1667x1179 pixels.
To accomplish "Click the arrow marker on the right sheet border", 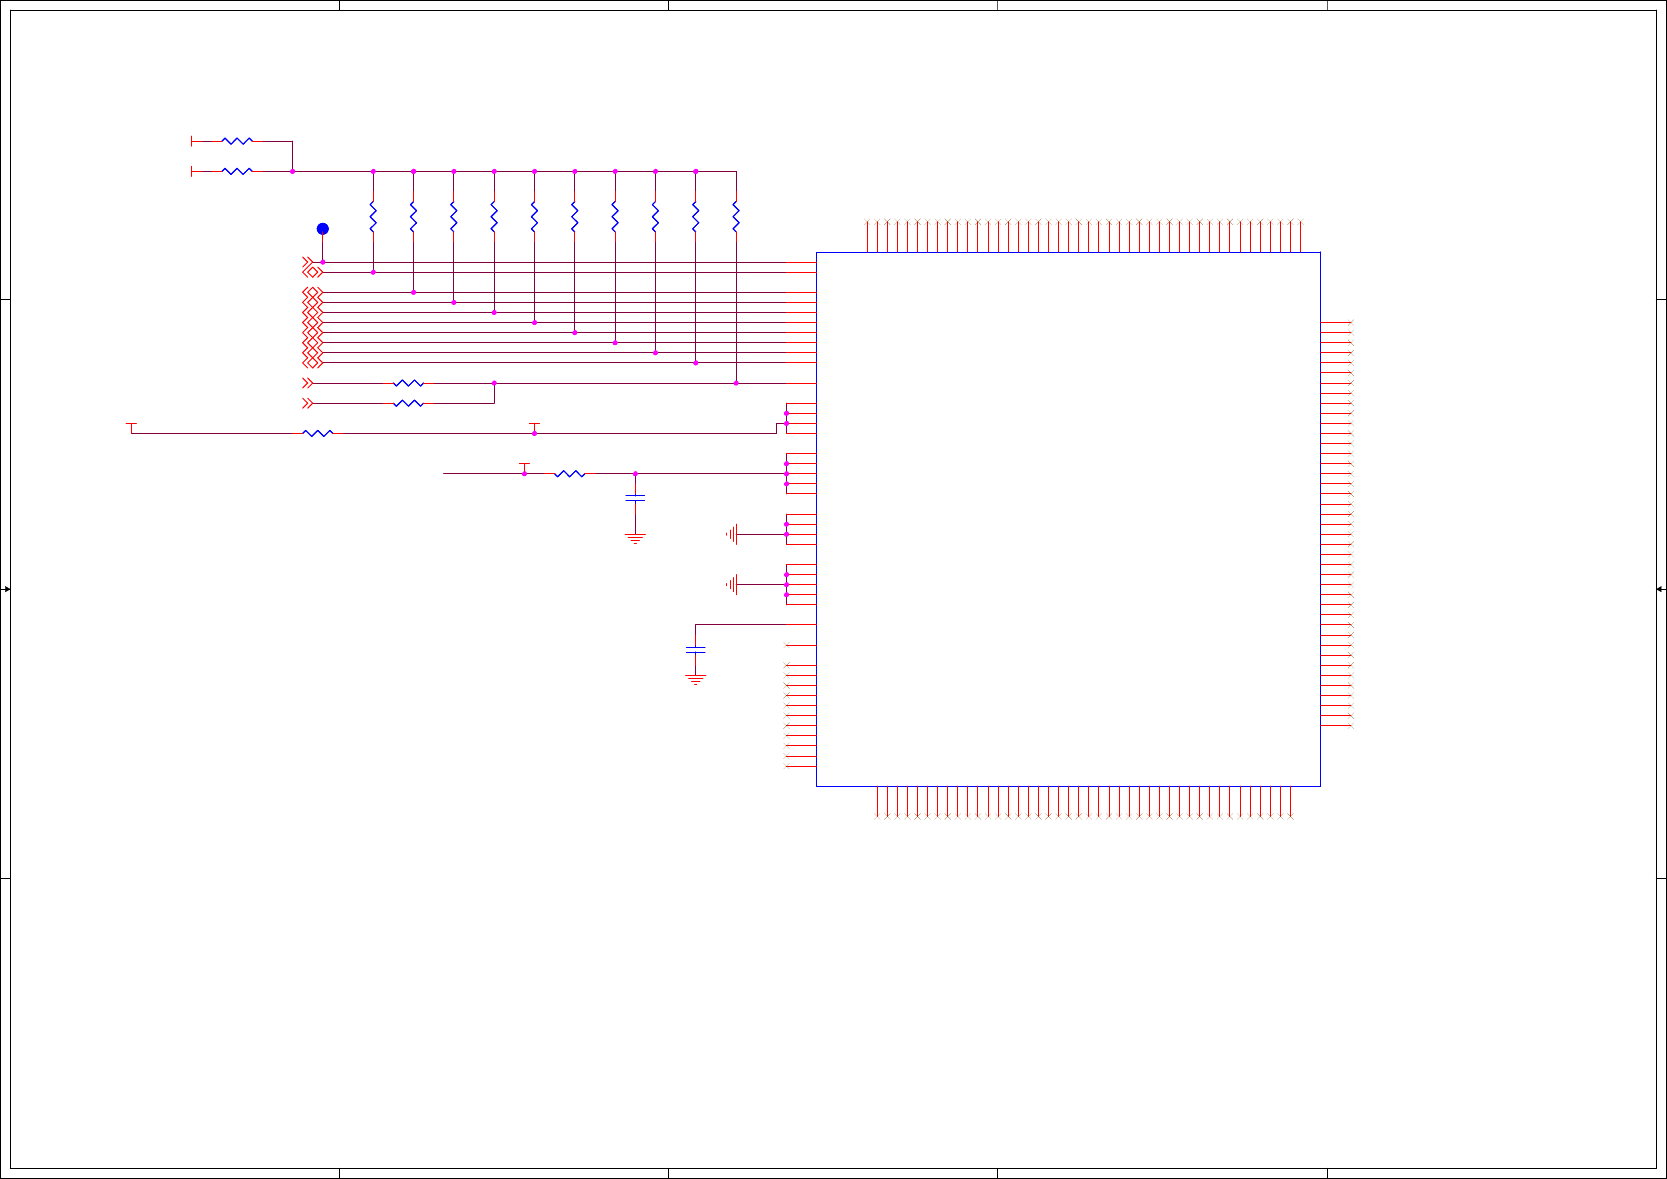I will pos(1660,589).
